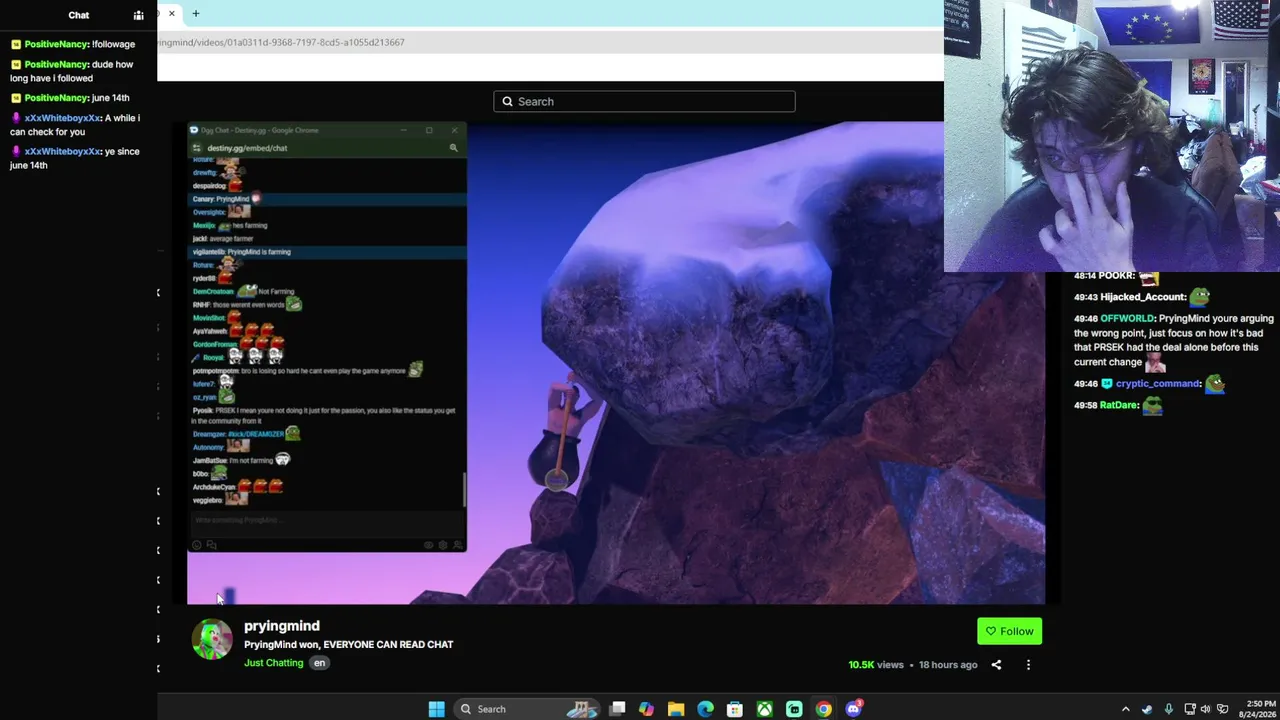Click the video title text
This screenshot has height=720, width=1280.
[348, 645]
